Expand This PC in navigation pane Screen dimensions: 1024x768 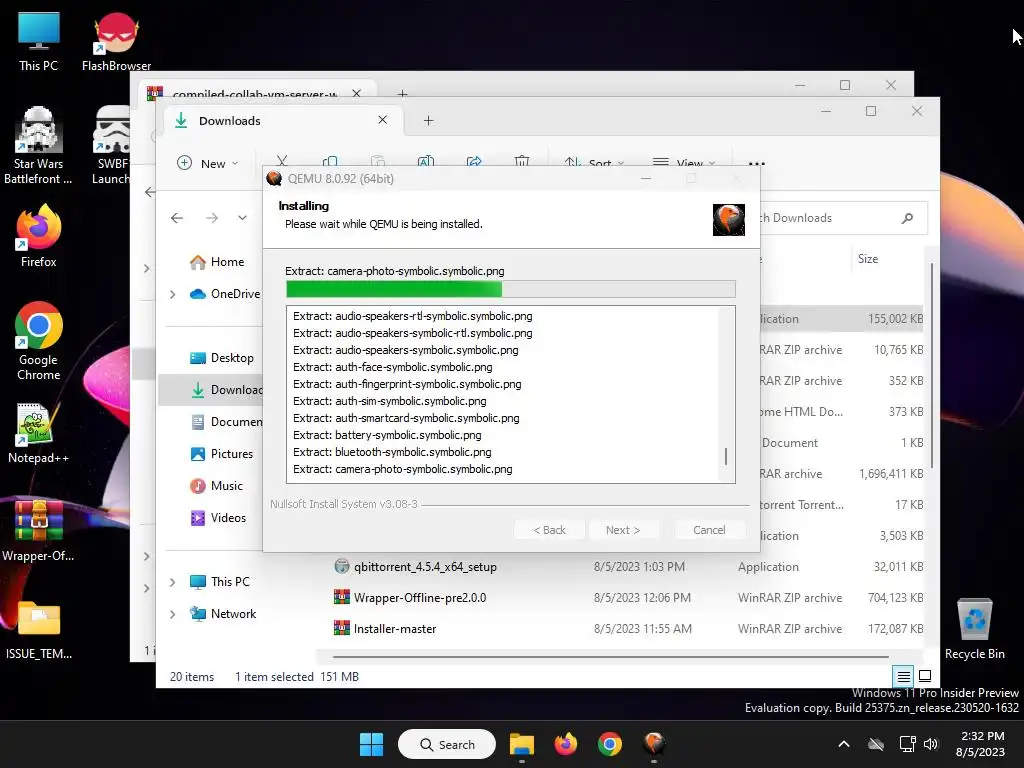172,582
